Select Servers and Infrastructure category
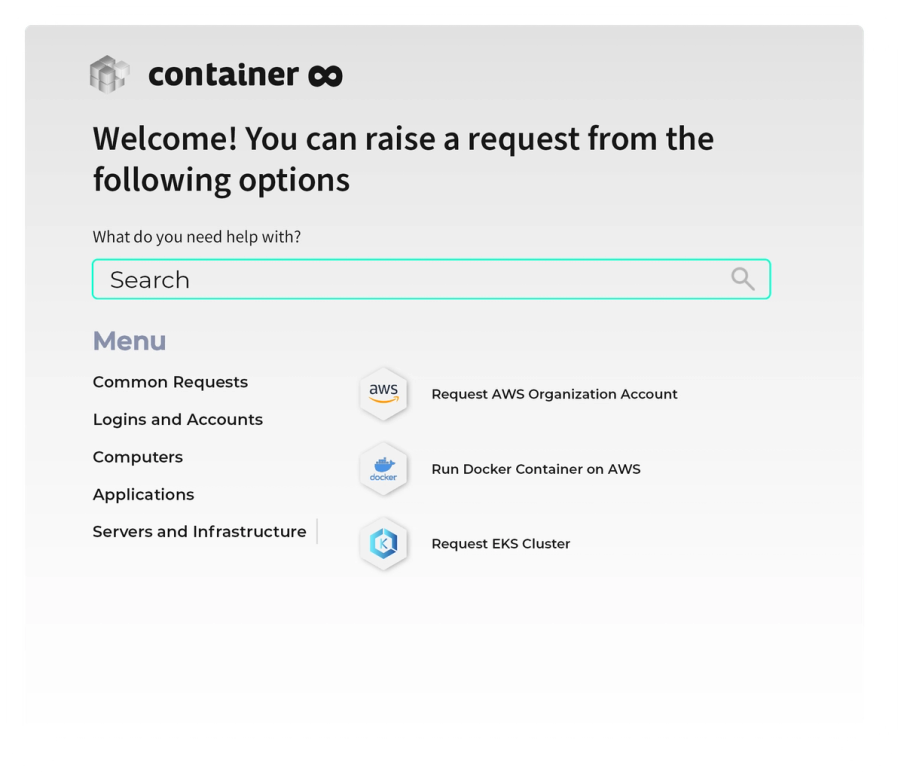This screenshot has height=779, width=904. (199, 531)
